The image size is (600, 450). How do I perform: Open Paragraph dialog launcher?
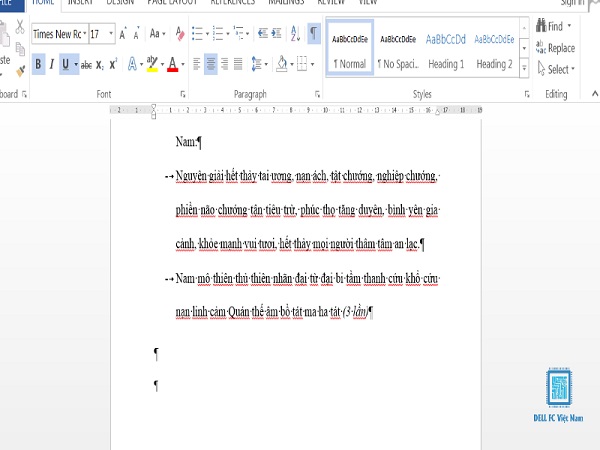[317, 94]
